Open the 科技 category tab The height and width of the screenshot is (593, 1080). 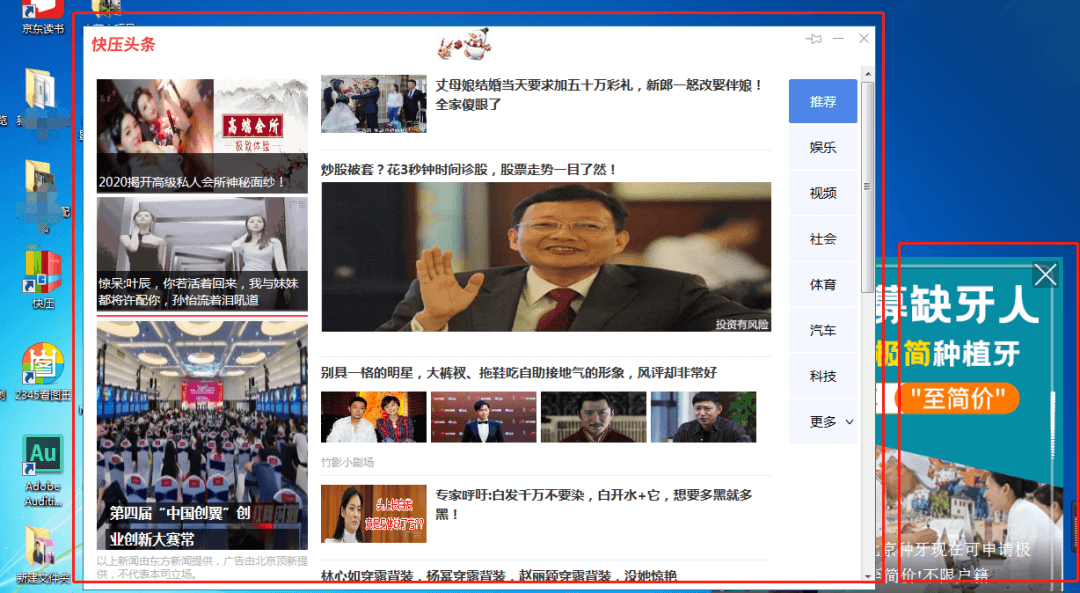coord(823,376)
